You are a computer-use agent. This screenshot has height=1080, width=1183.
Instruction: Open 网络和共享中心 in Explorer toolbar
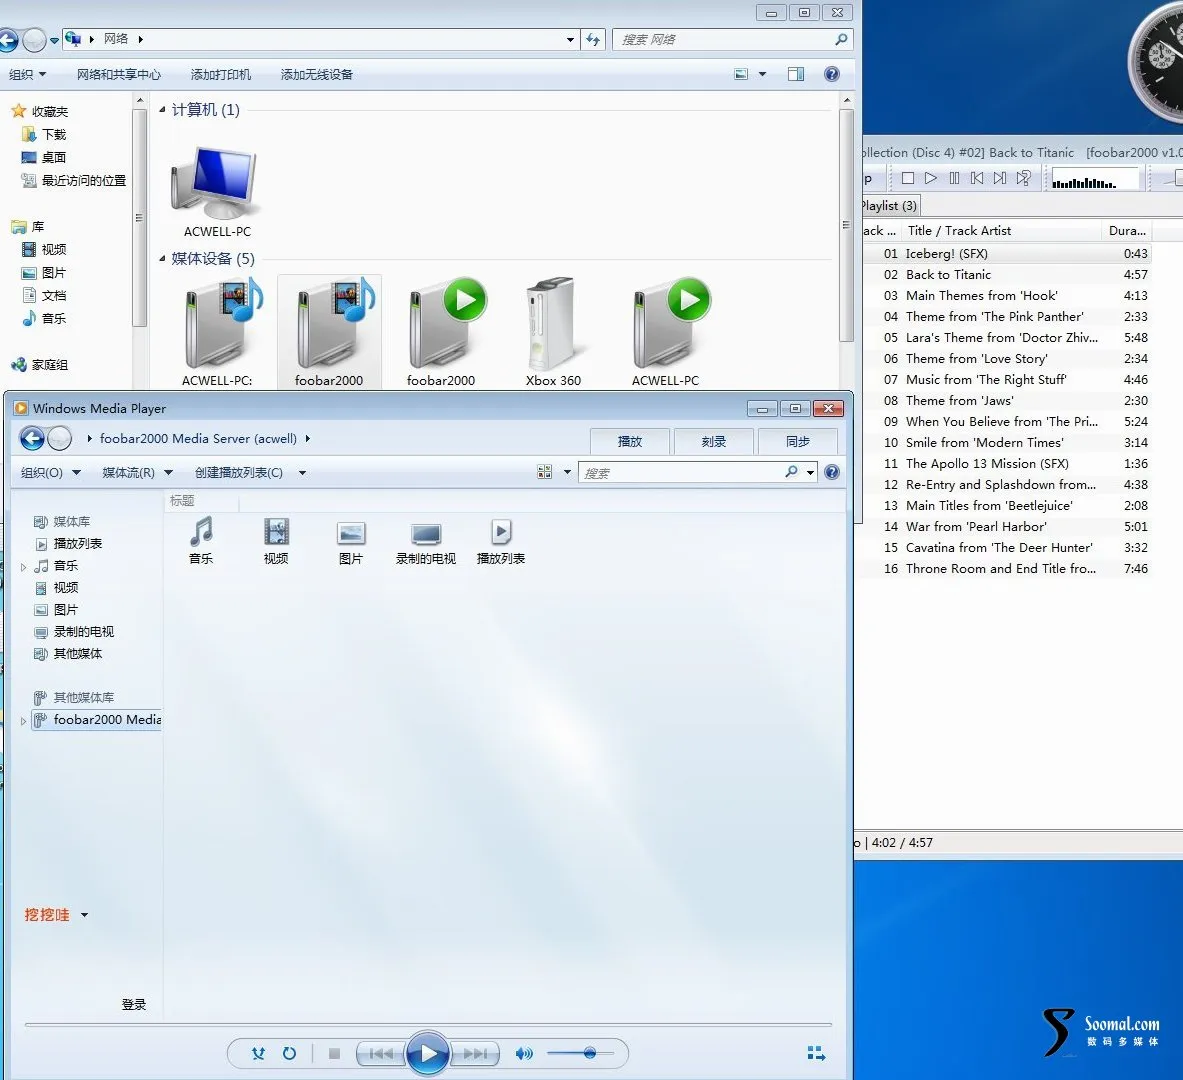tap(118, 74)
